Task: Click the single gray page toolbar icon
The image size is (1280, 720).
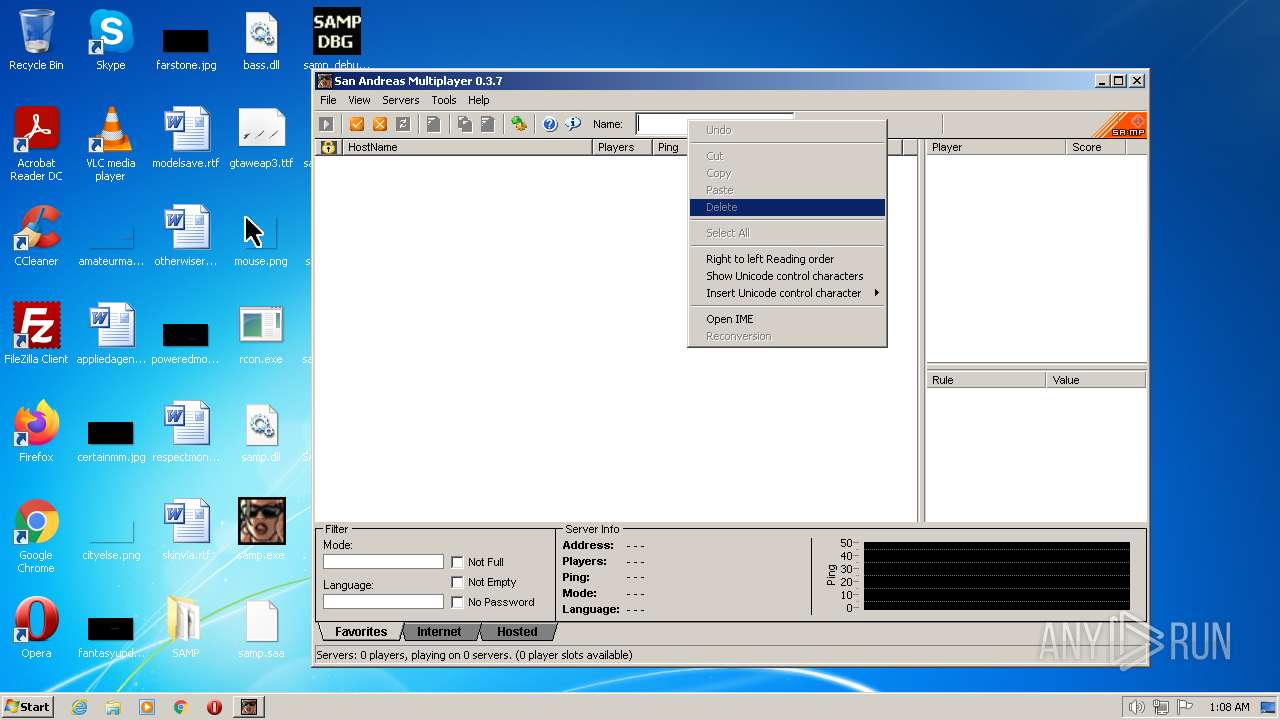Action: click(434, 124)
